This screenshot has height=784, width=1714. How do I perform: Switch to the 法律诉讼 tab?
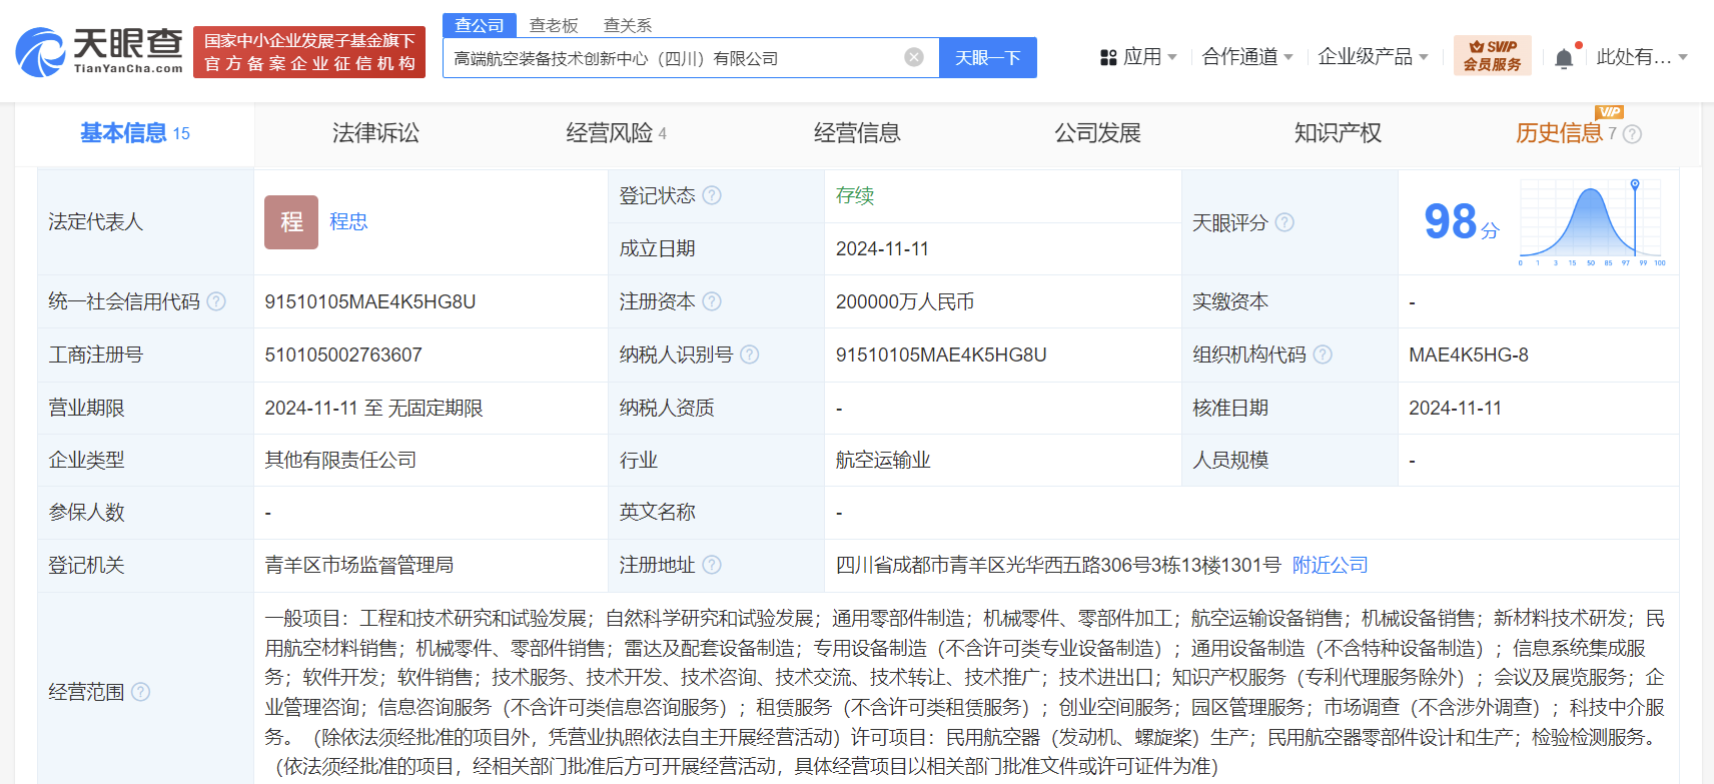point(375,133)
